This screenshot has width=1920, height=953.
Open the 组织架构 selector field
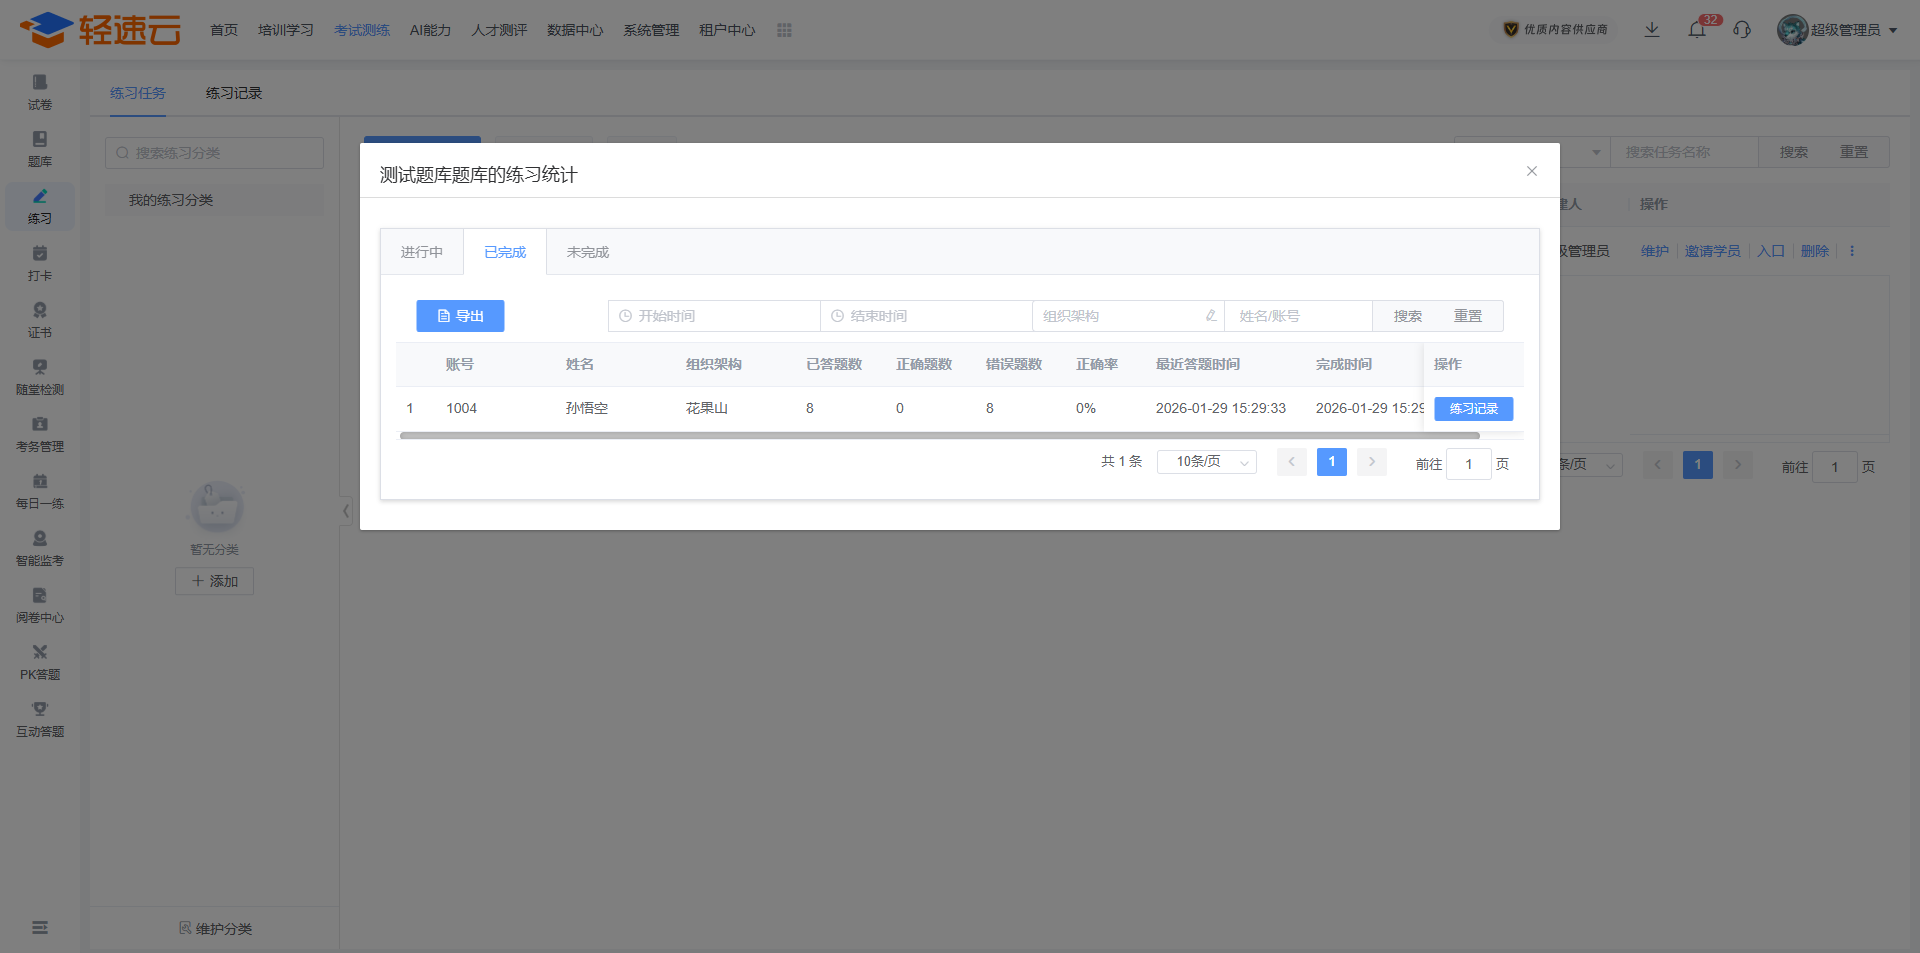pyautogui.click(x=1128, y=316)
